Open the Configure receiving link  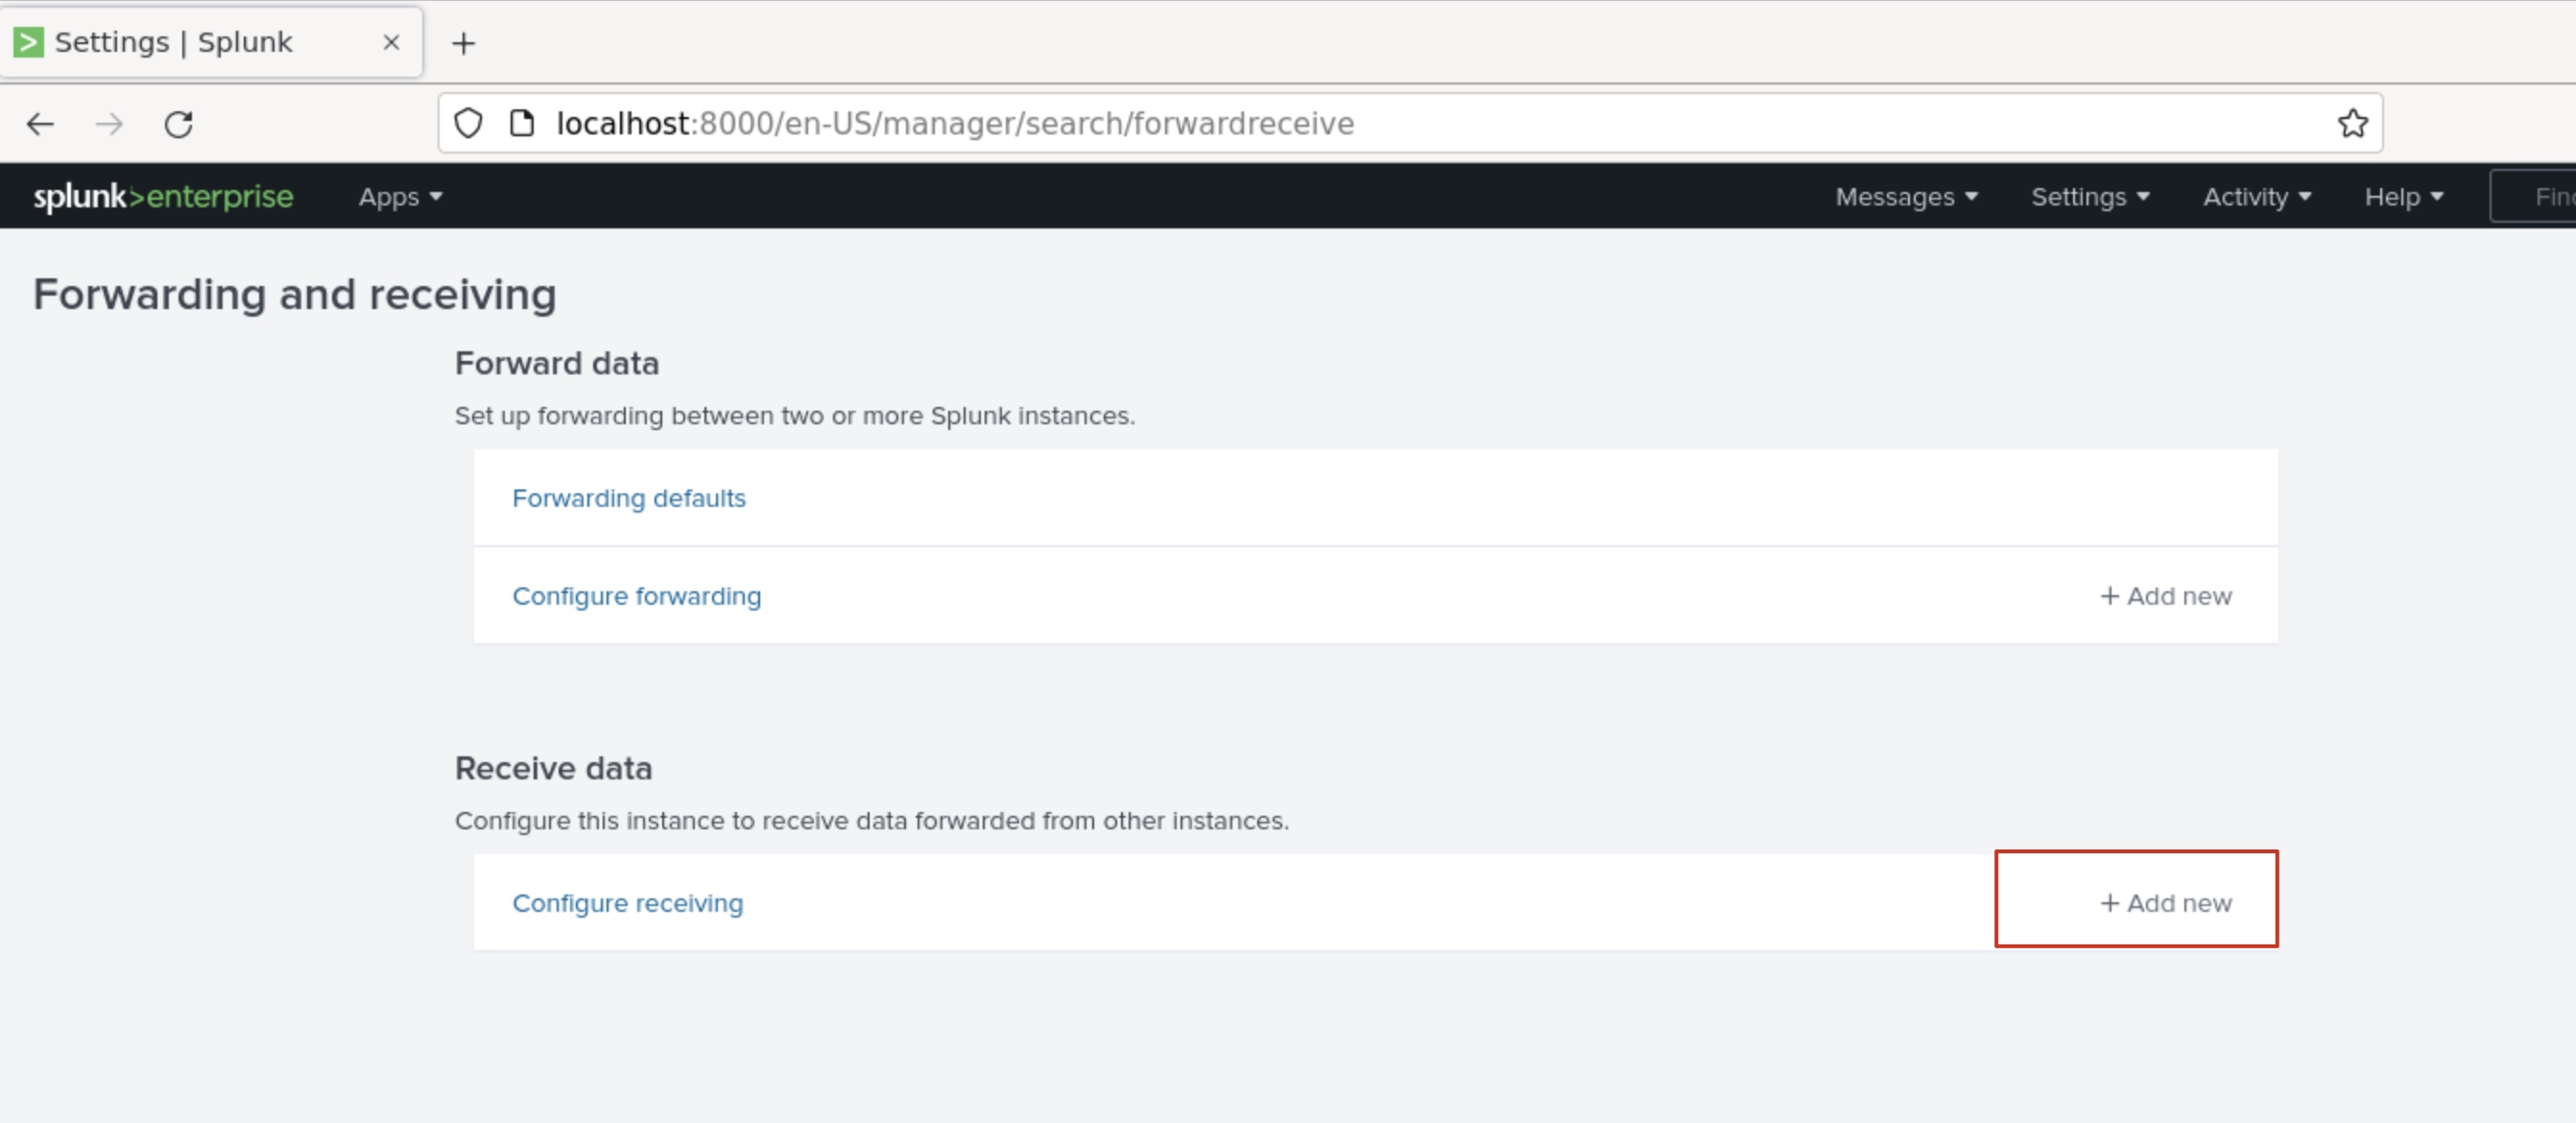[x=628, y=903]
